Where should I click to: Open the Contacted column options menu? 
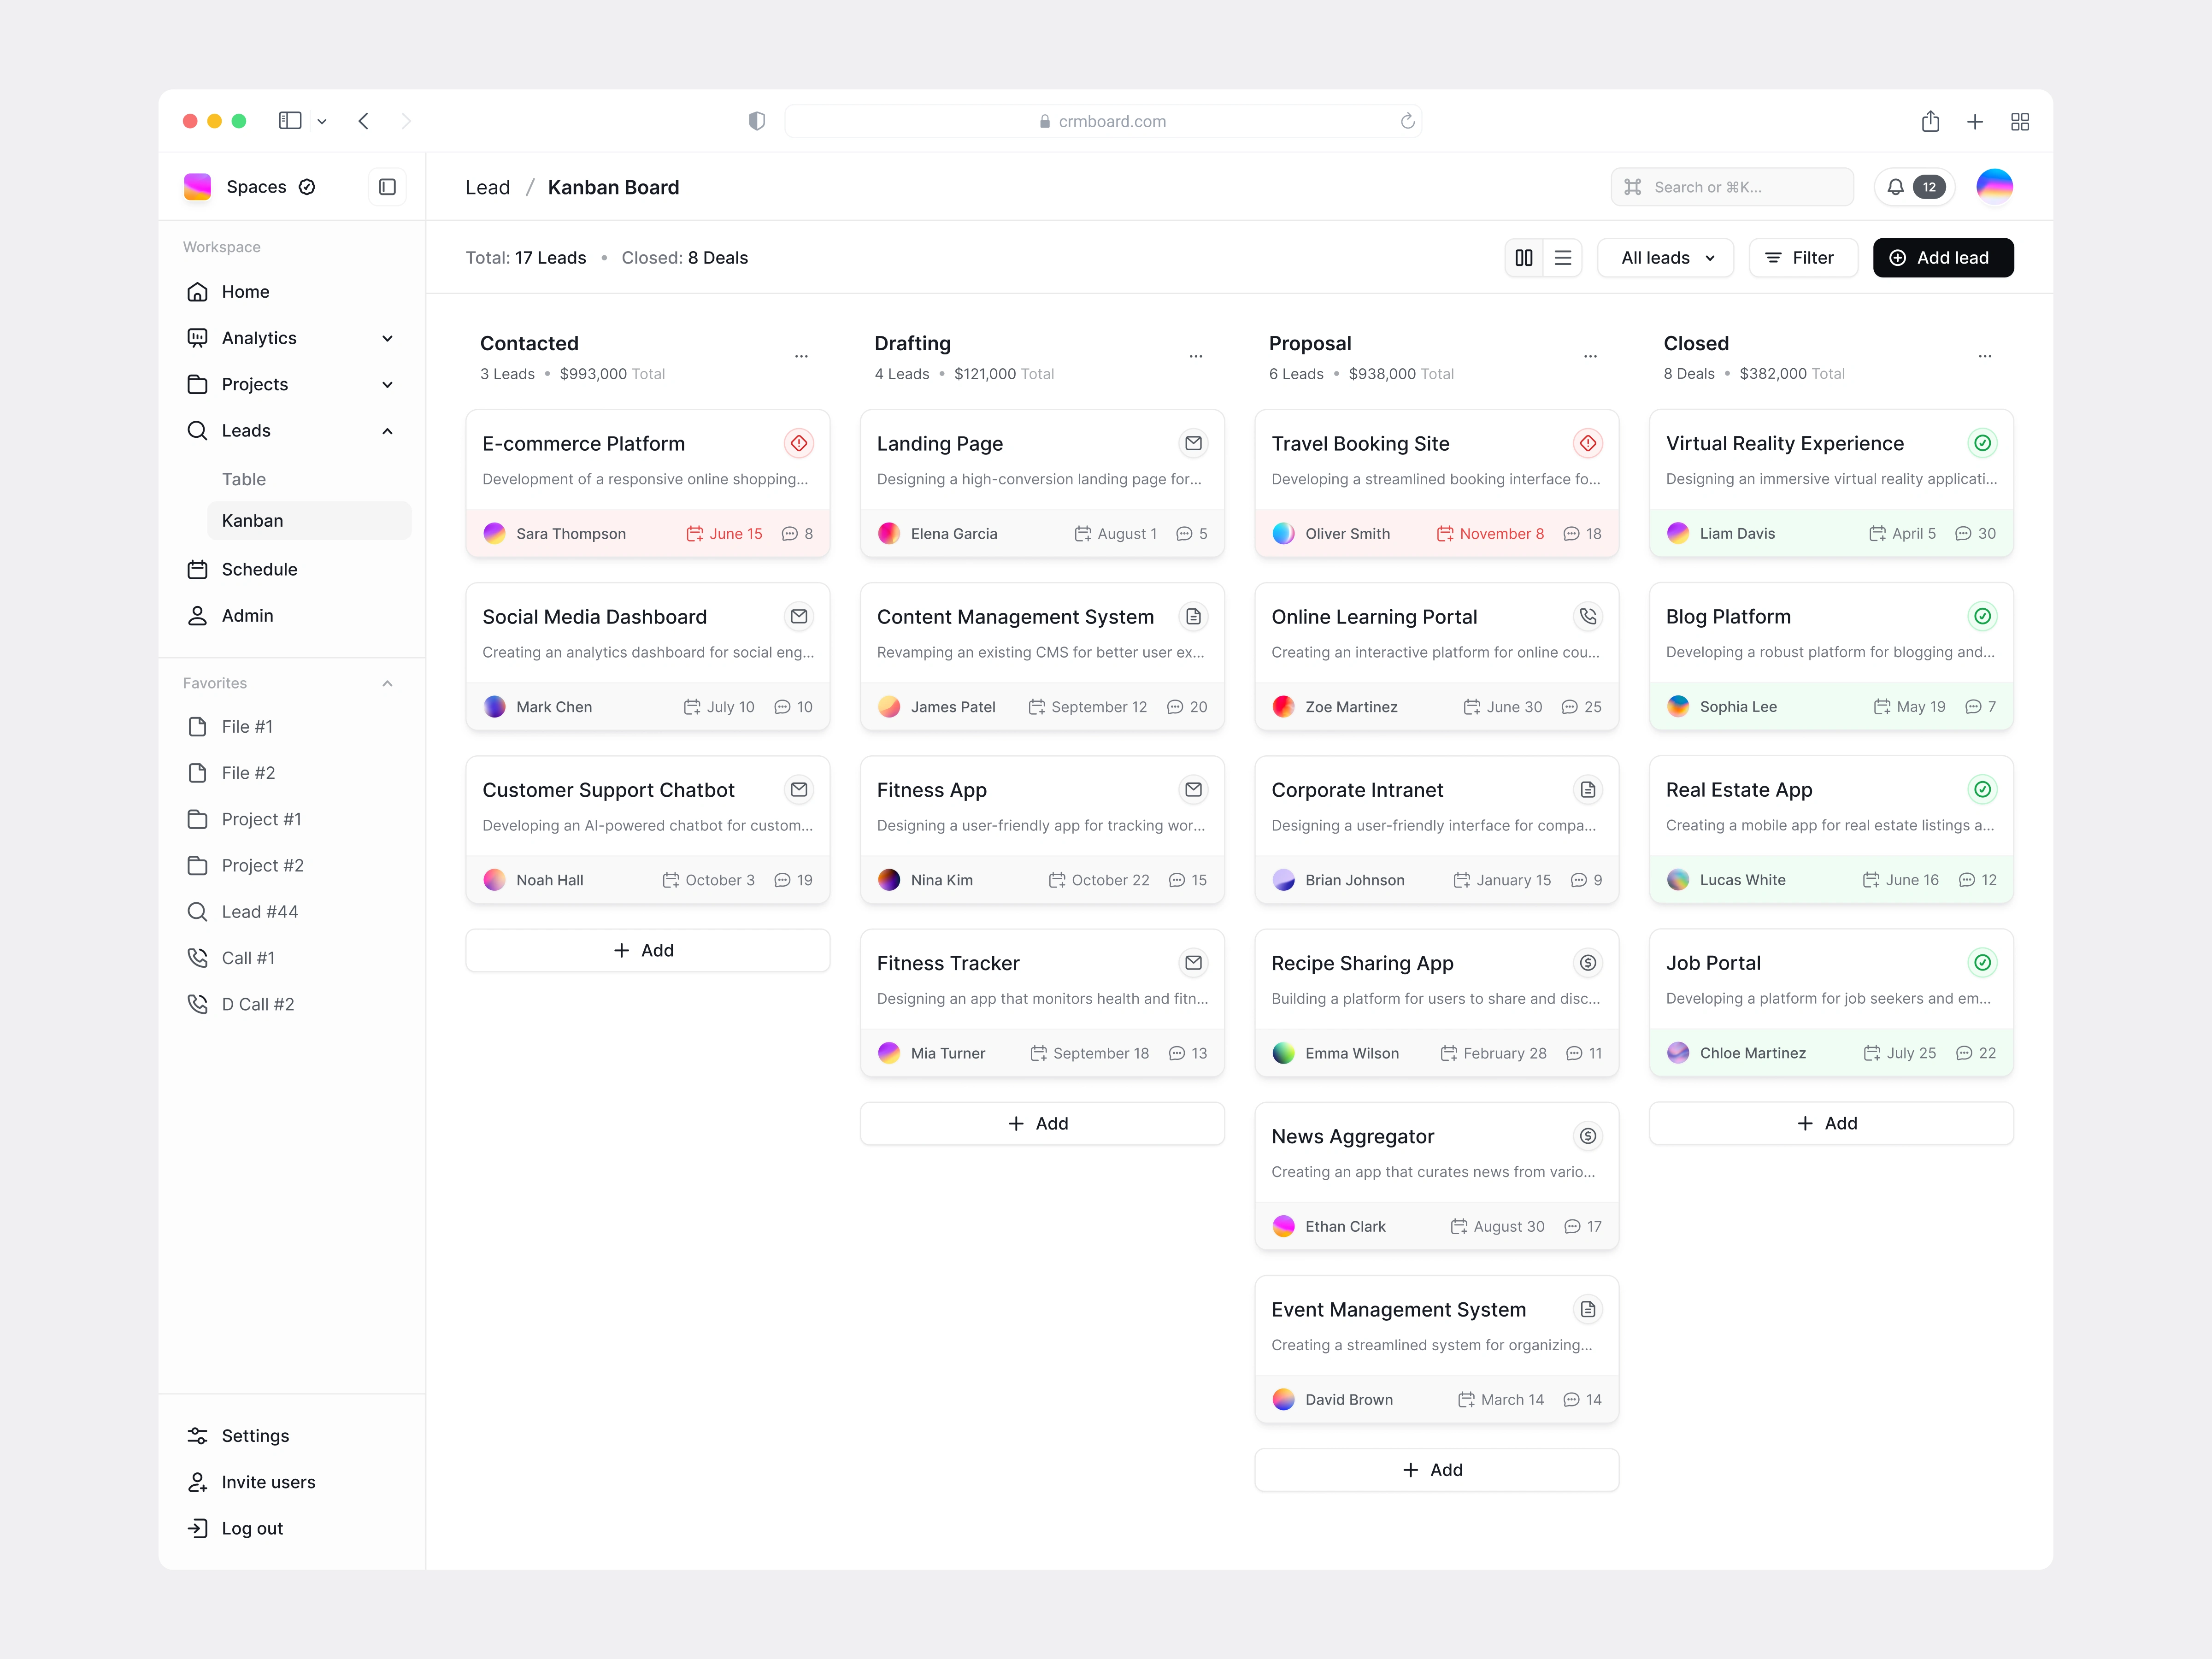[x=801, y=356]
